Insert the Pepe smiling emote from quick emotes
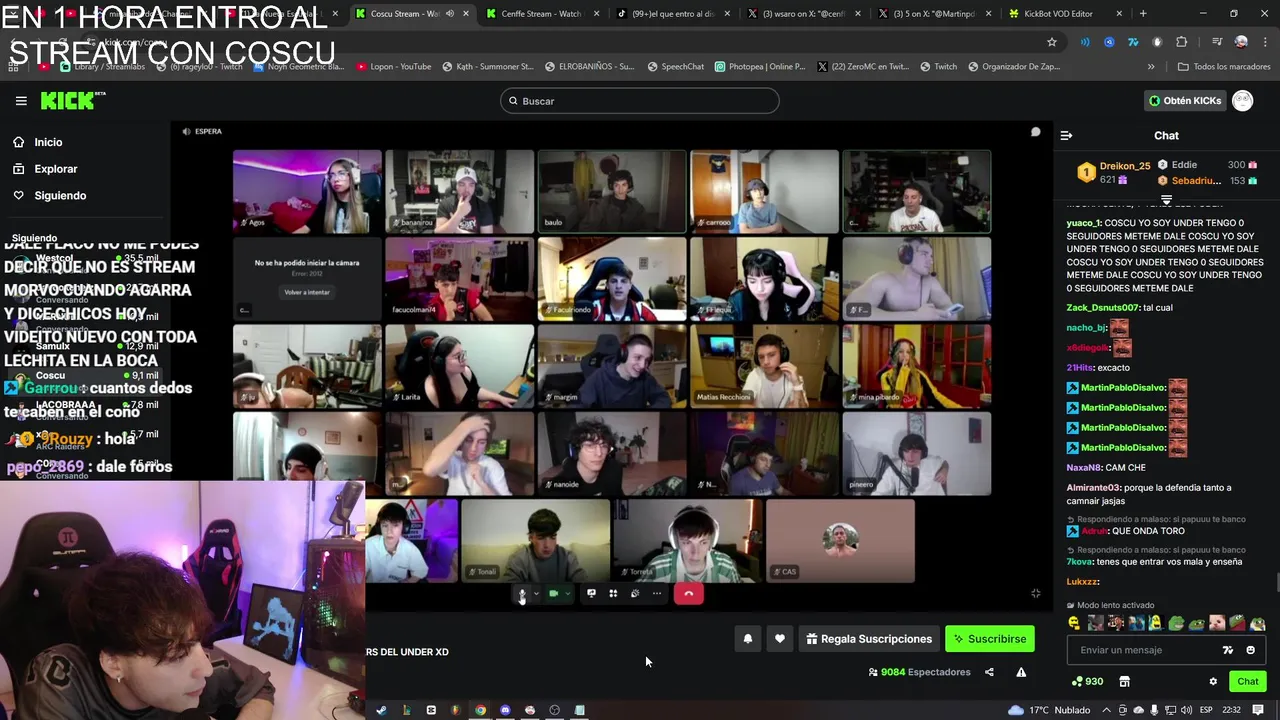Viewport: 1280px width, 720px height. click(1176, 623)
